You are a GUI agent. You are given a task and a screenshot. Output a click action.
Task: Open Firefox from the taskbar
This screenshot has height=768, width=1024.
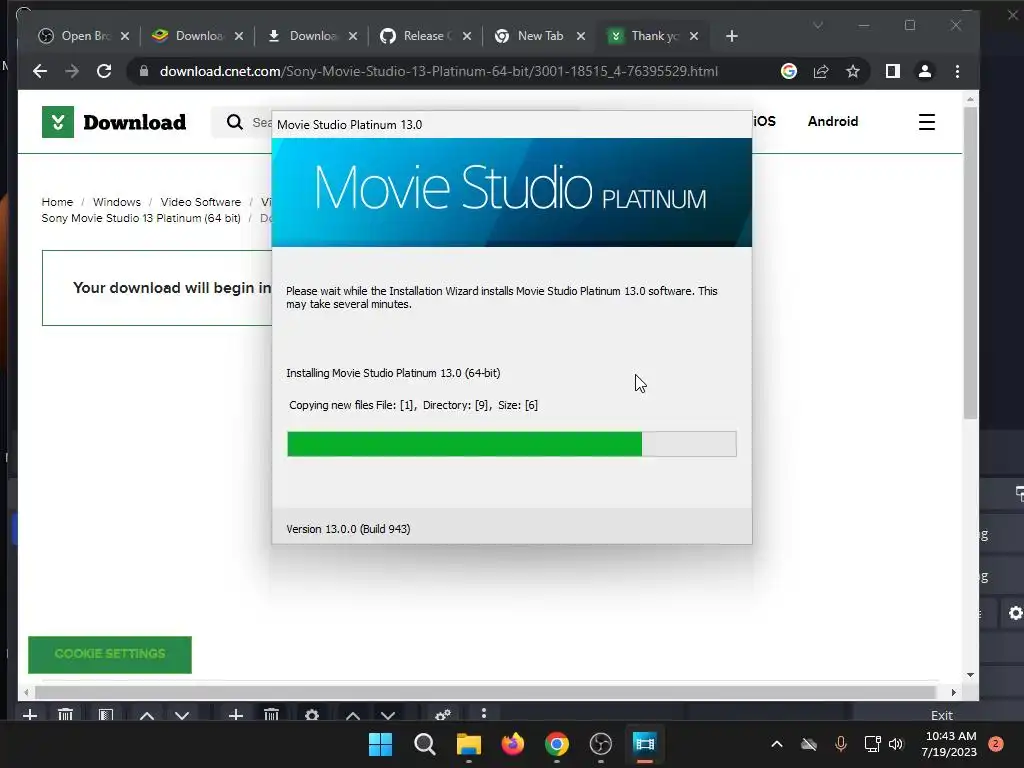[513, 744]
